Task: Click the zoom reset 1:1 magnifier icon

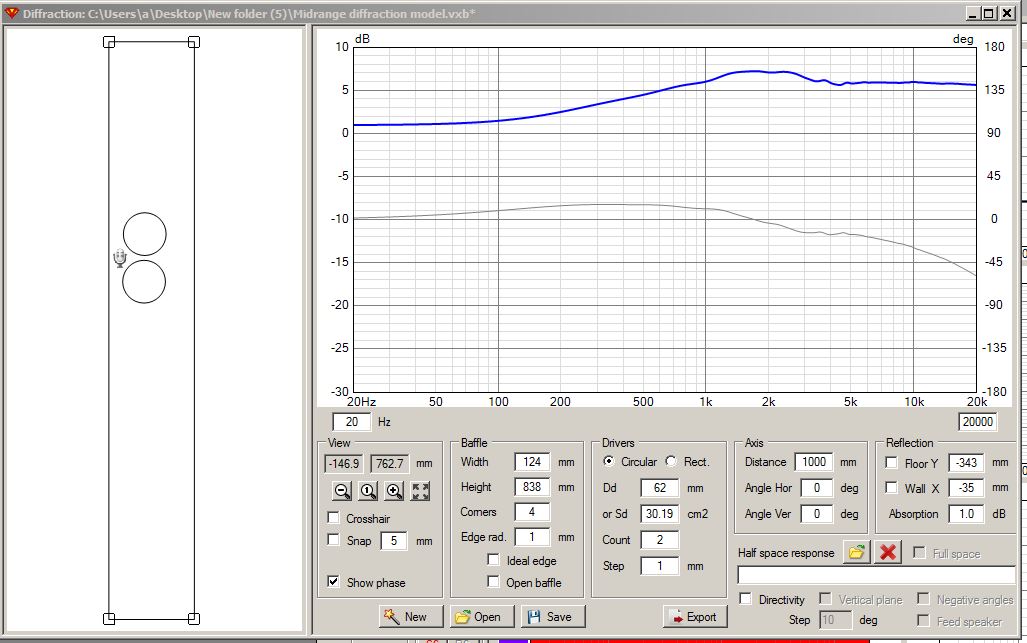Action: 367,491
